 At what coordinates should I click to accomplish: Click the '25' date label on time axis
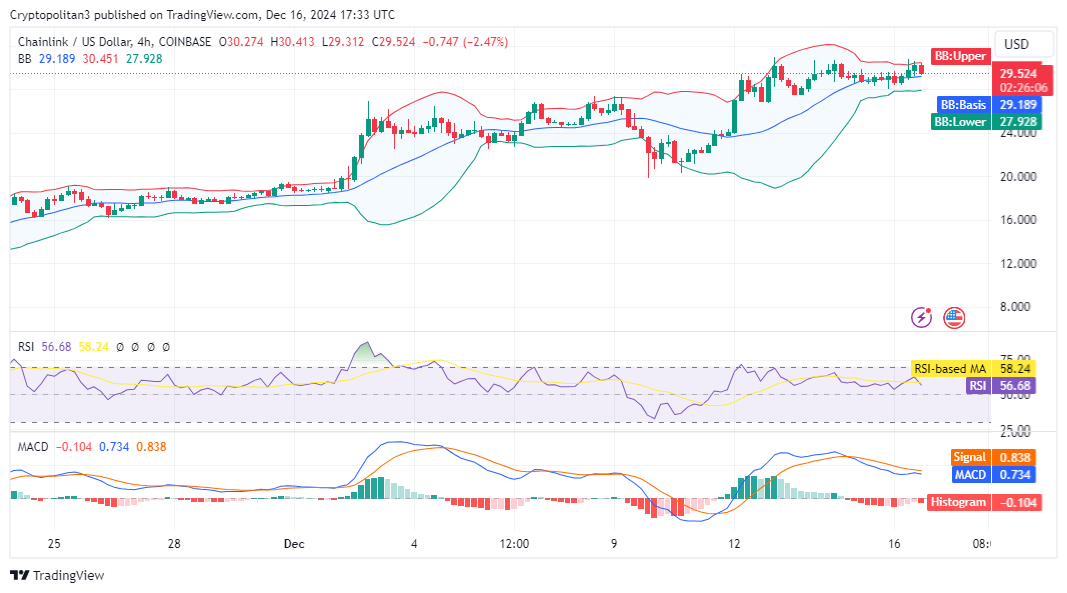(x=54, y=543)
